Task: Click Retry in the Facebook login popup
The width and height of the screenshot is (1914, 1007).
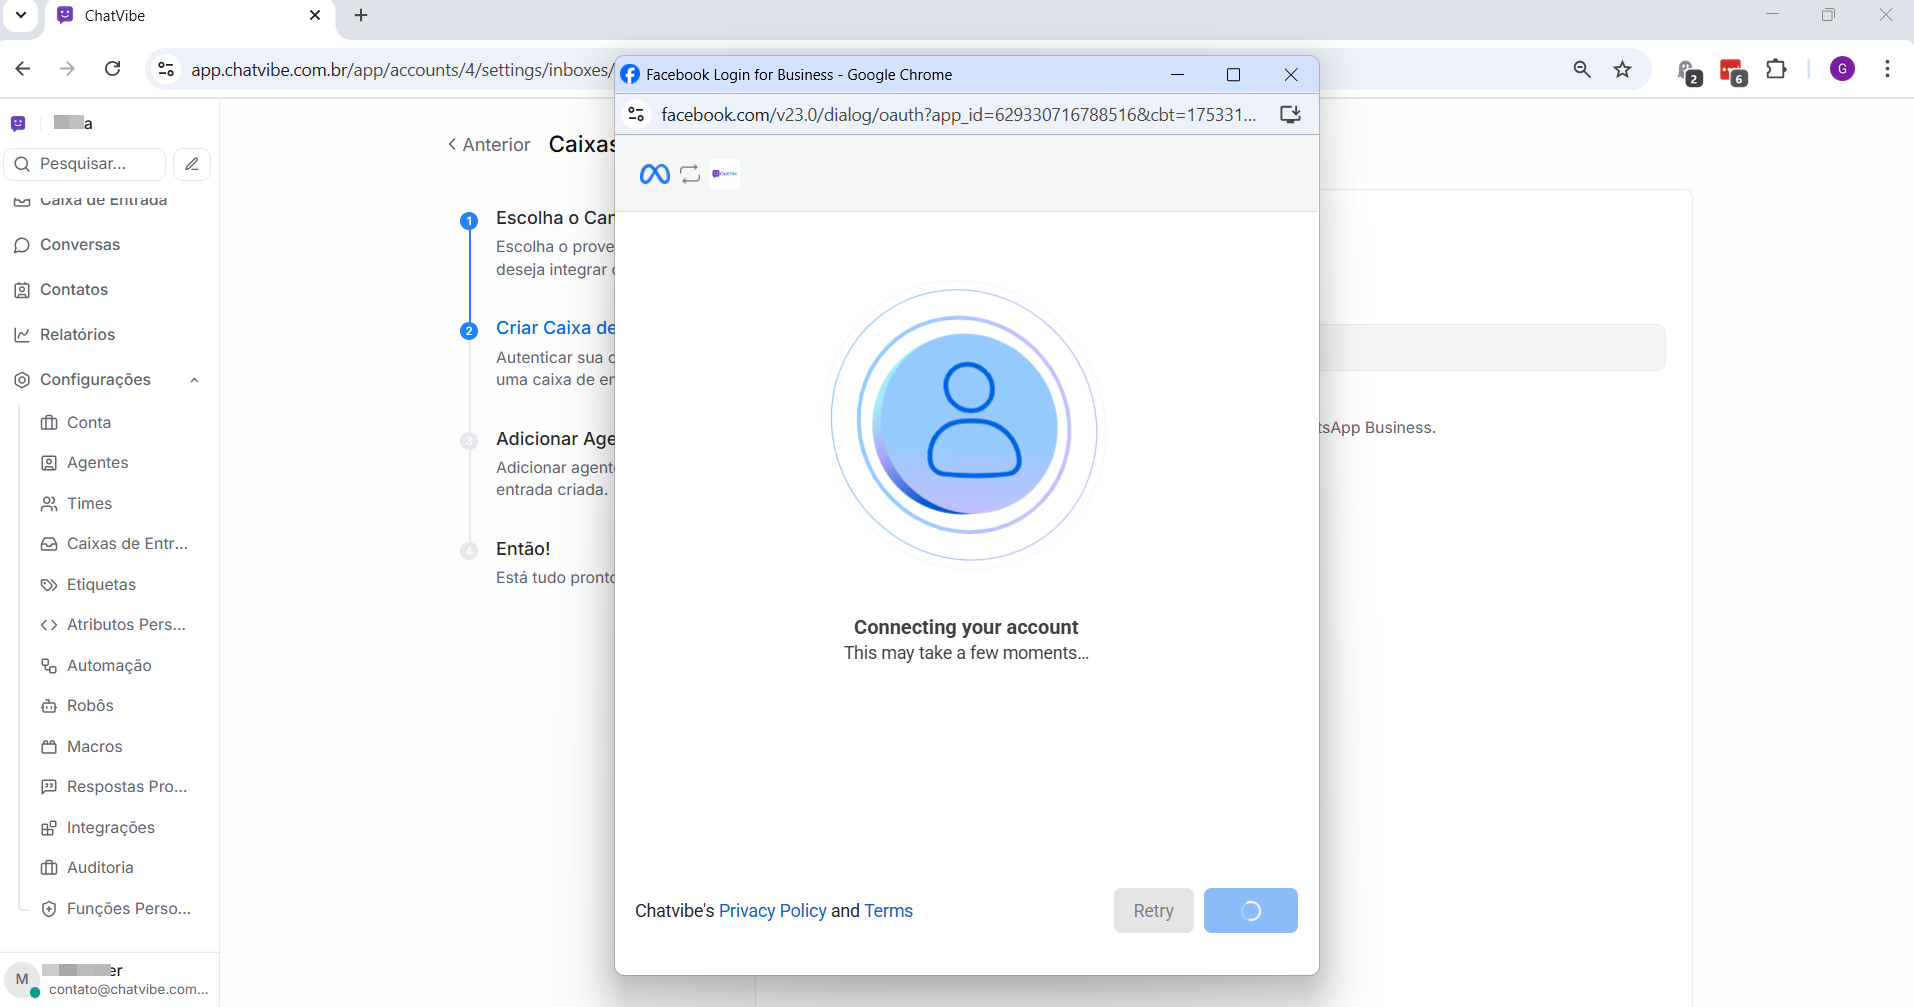Action: [1154, 911]
